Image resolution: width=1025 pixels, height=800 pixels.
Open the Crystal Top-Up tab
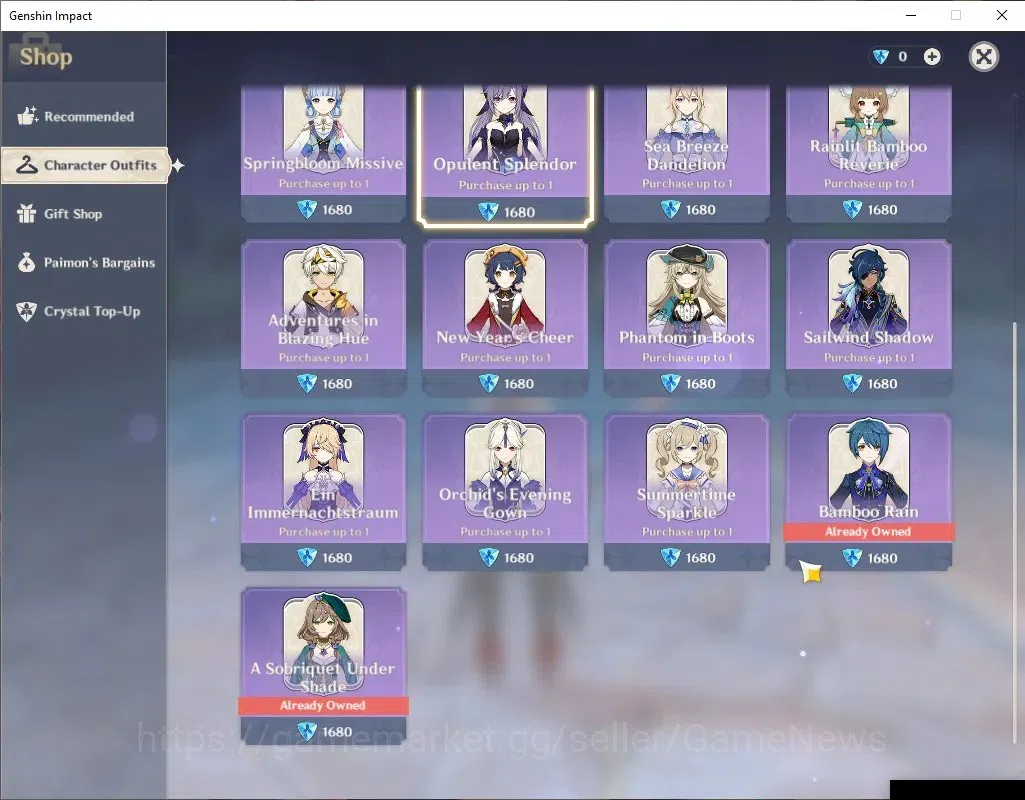84,311
